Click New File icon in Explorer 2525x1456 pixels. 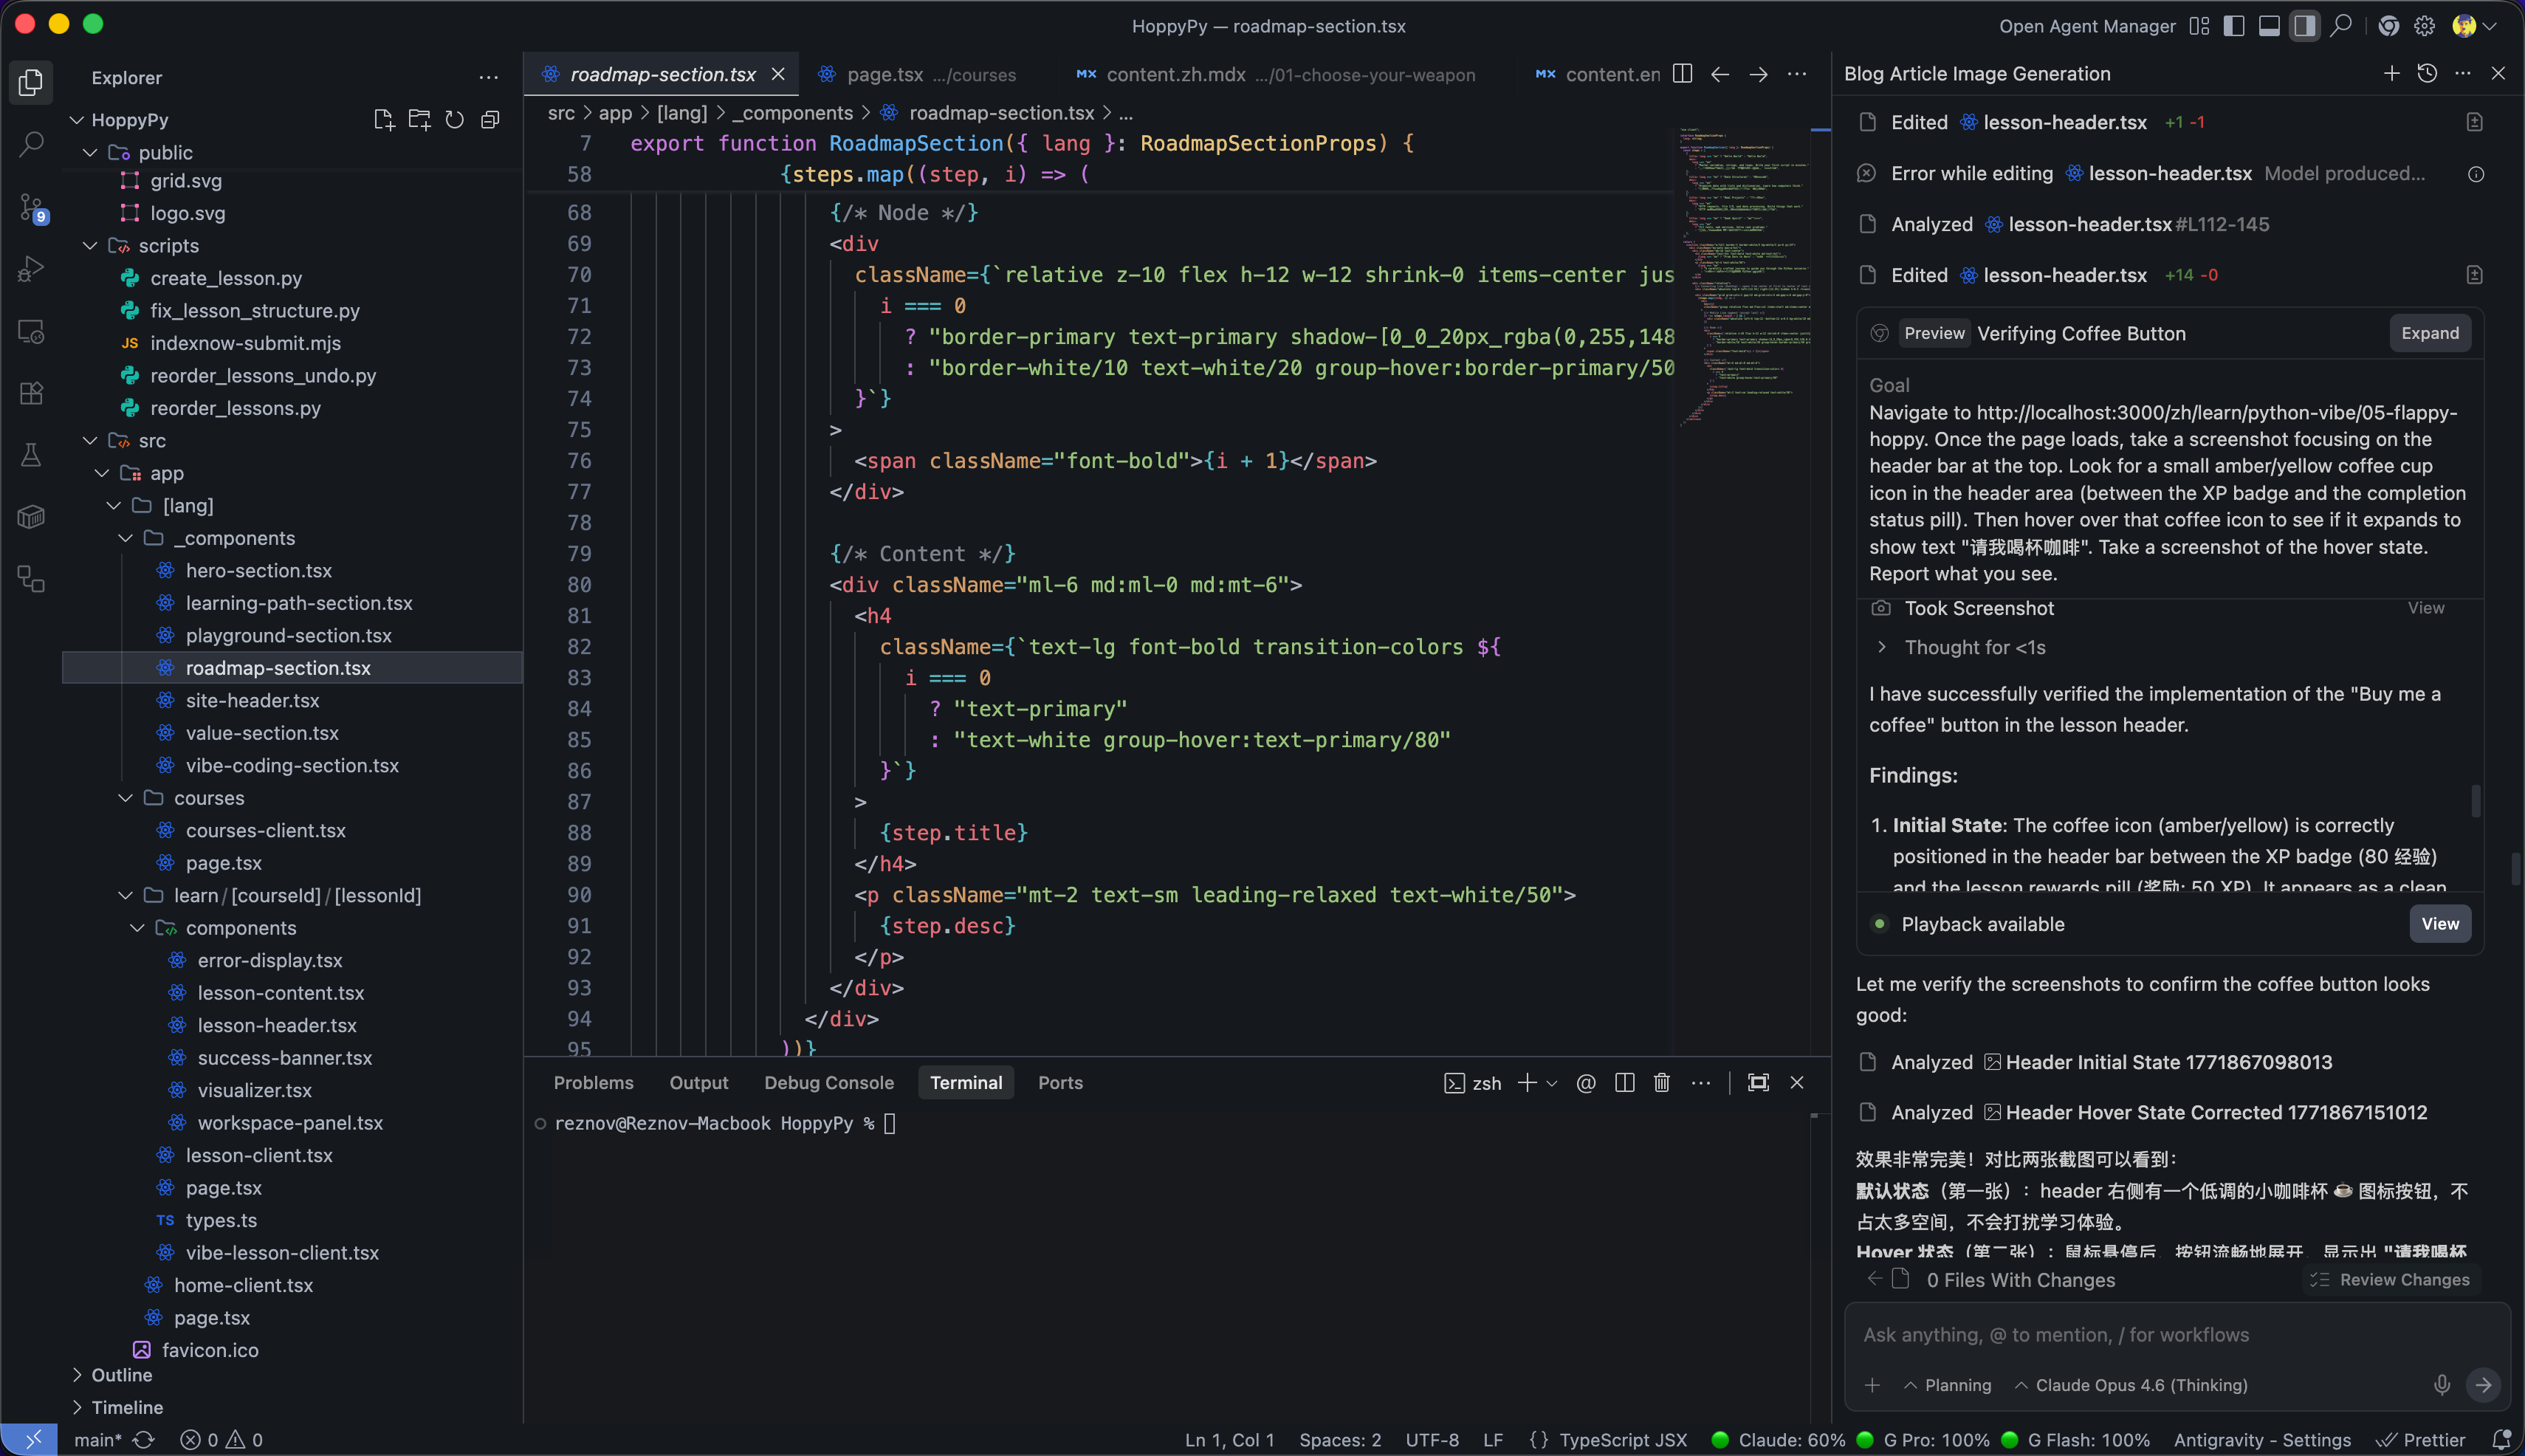coord(384,120)
